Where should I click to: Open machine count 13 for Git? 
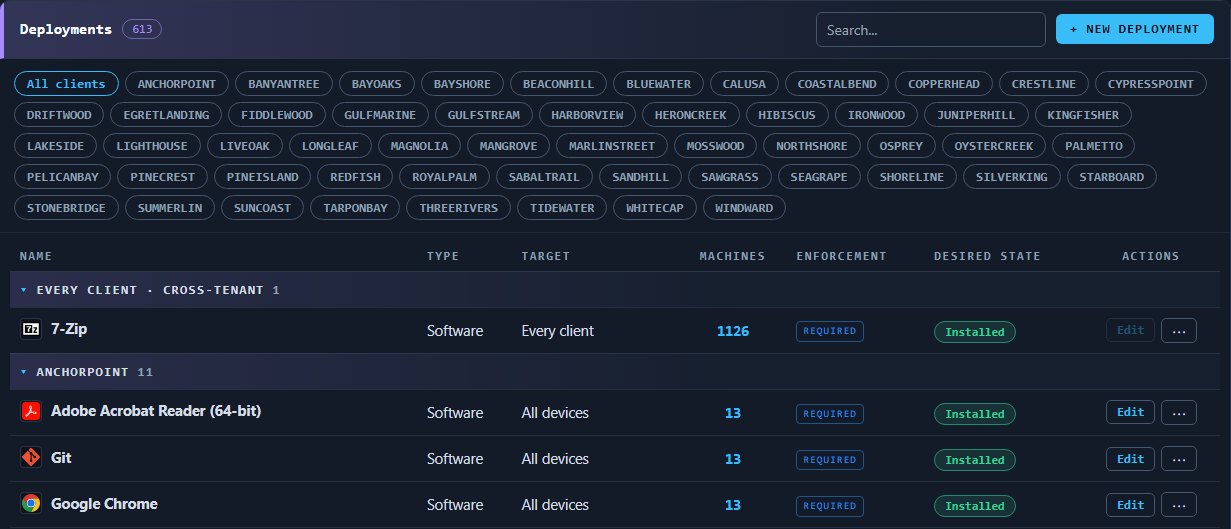coord(733,459)
